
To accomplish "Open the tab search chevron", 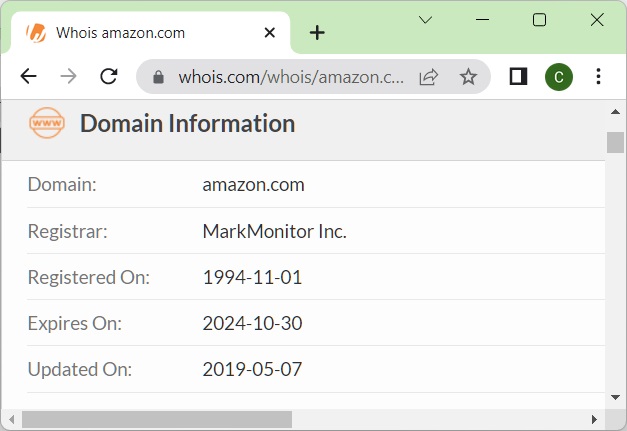I will pyautogui.click(x=425, y=20).
